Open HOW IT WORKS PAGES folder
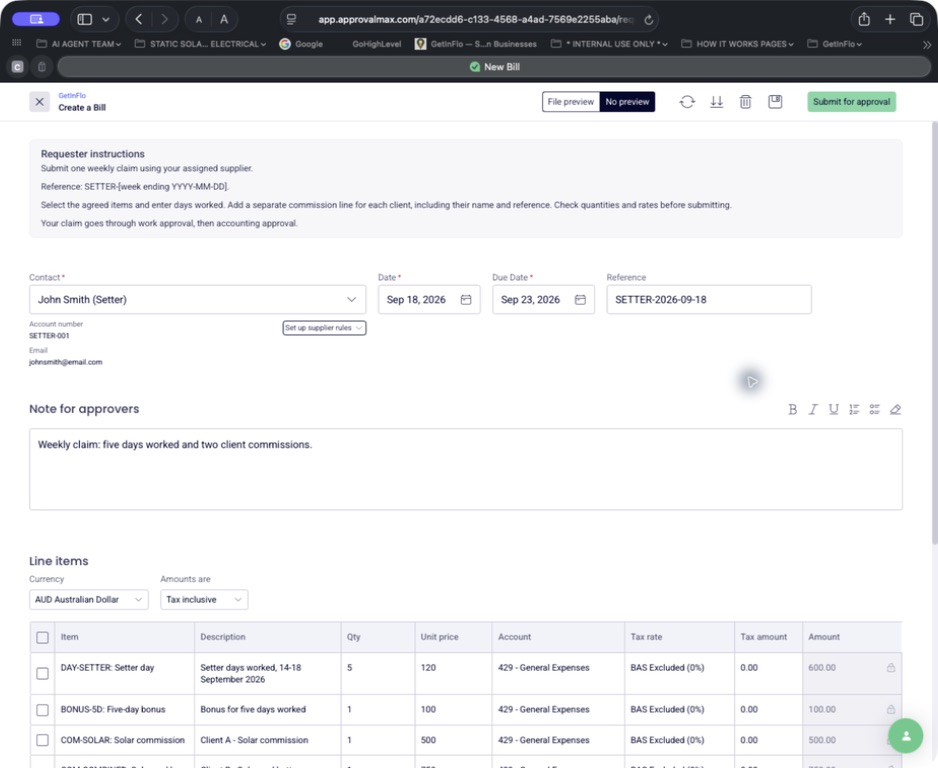 (738, 44)
